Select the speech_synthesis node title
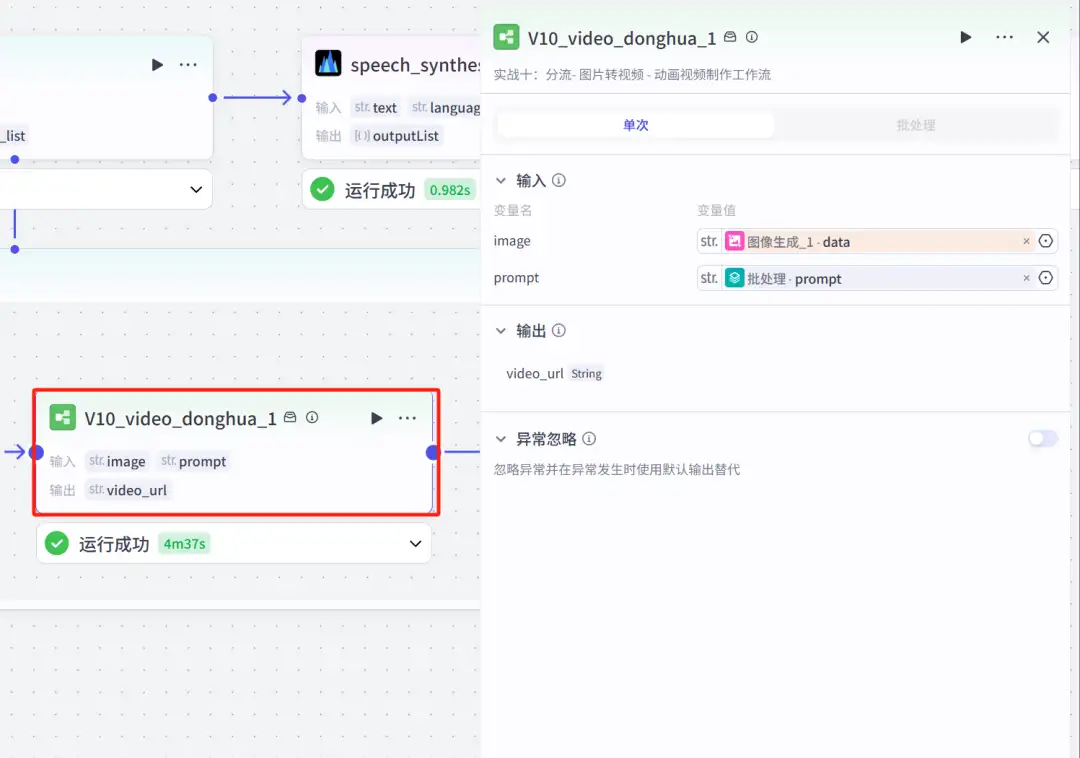The image size is (1080, 758). click(415, 65)
